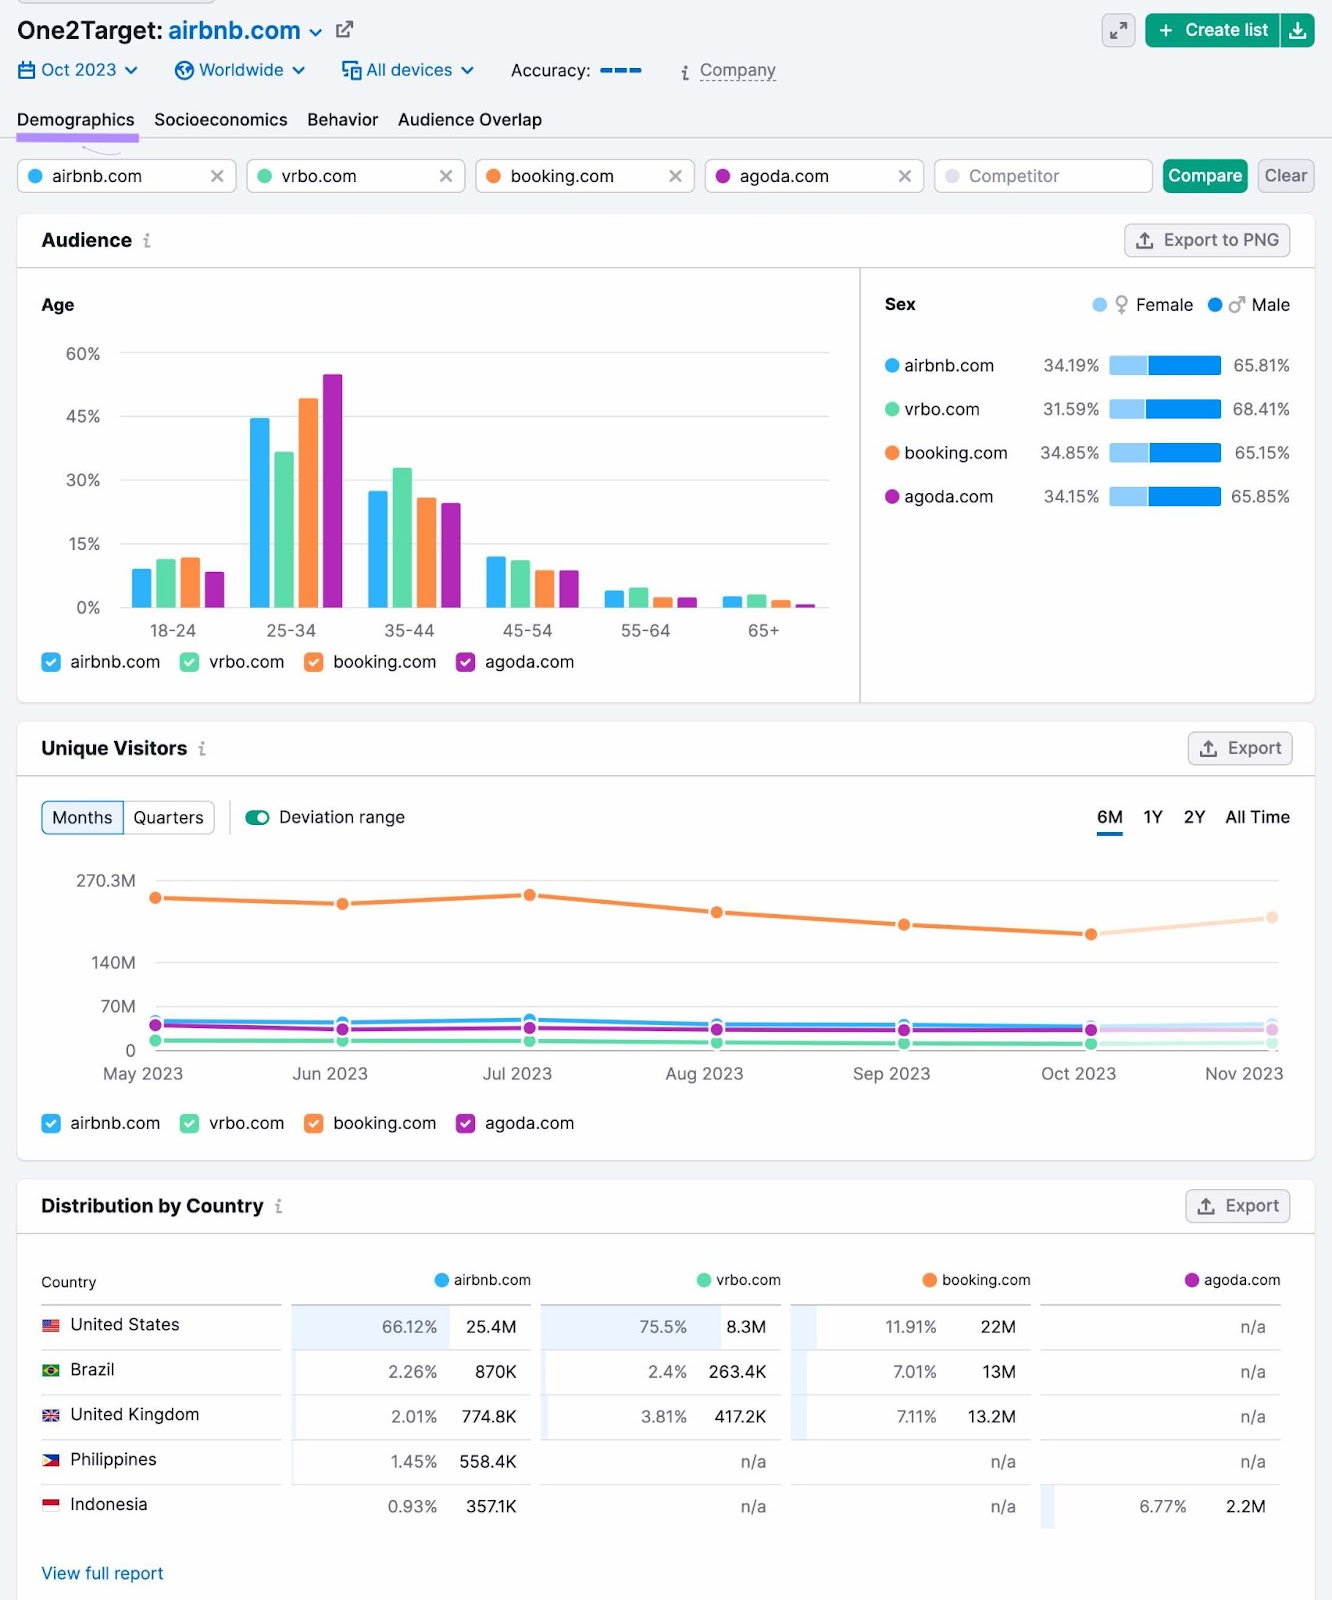Click the United Kingdom flag icon

point(51,1416)
